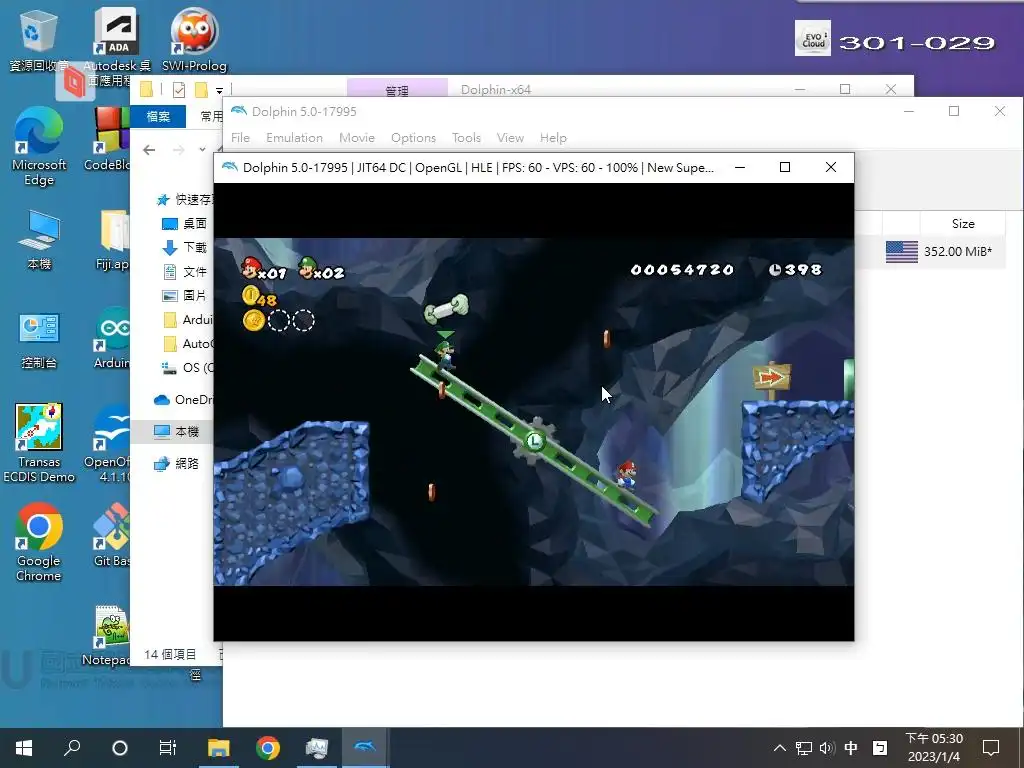This screenshot has width=1024, height=768.
Task: Open the View menu in Dolphin
Action: tap(510, 138)
